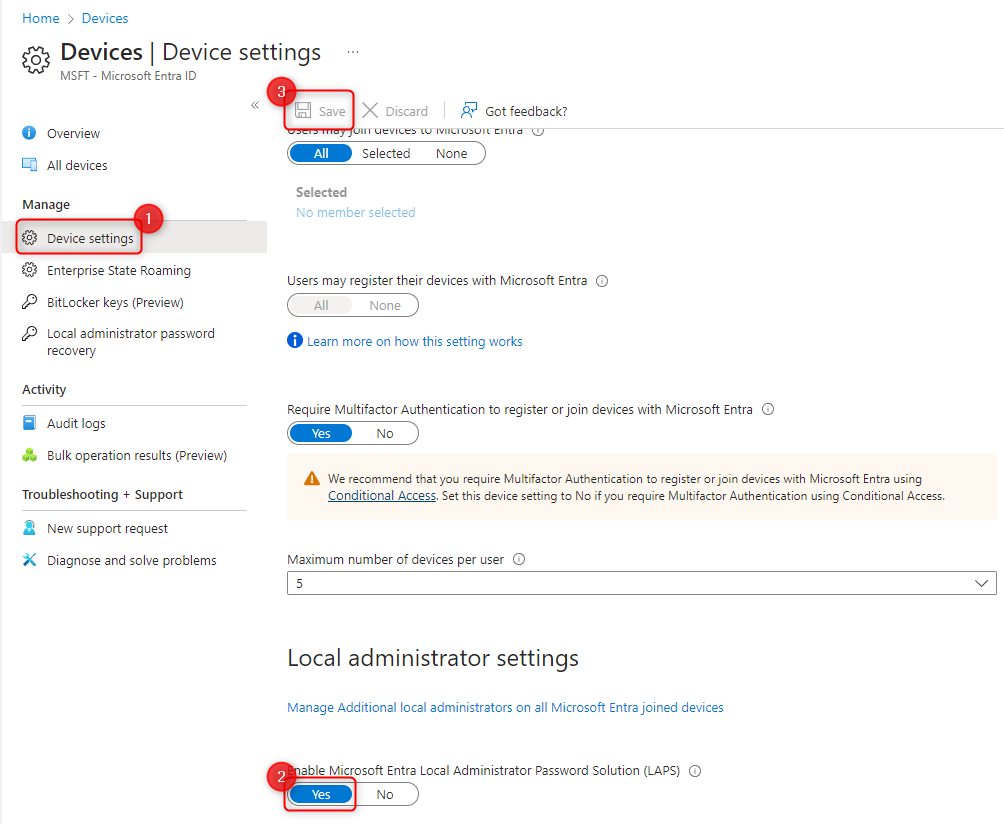Screen dimensions: 1004x824
Task: Click the All devices monitor icon
Action: pyautogui.click(x=29, y=165)
